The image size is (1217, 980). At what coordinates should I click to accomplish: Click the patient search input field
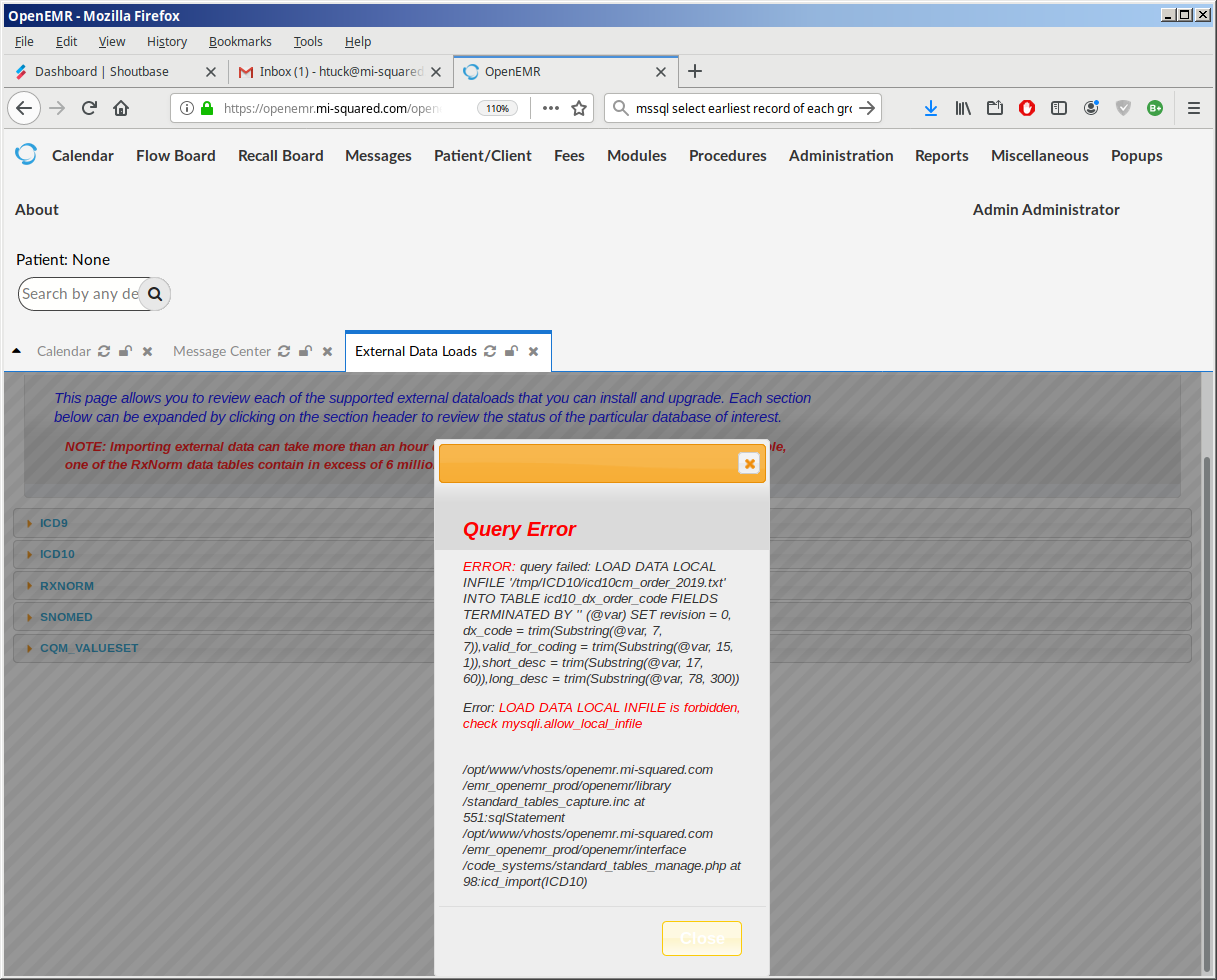point(80,294)
